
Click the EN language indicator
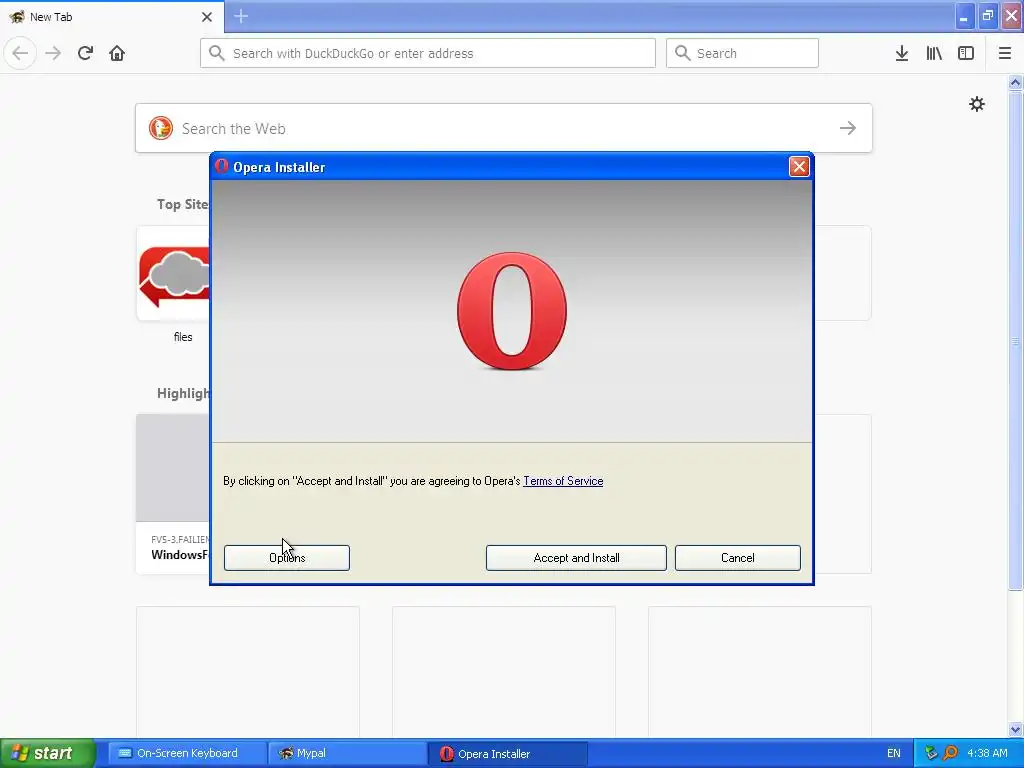click(893, 753)
